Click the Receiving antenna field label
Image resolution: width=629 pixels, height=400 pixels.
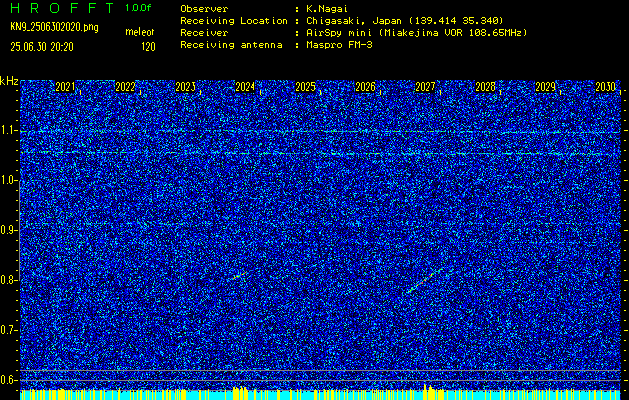coord(231,45)
